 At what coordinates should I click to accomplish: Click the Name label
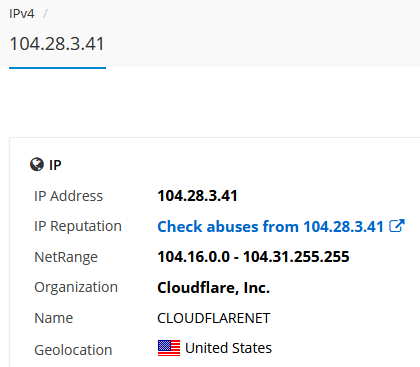[x=54, y=318]
